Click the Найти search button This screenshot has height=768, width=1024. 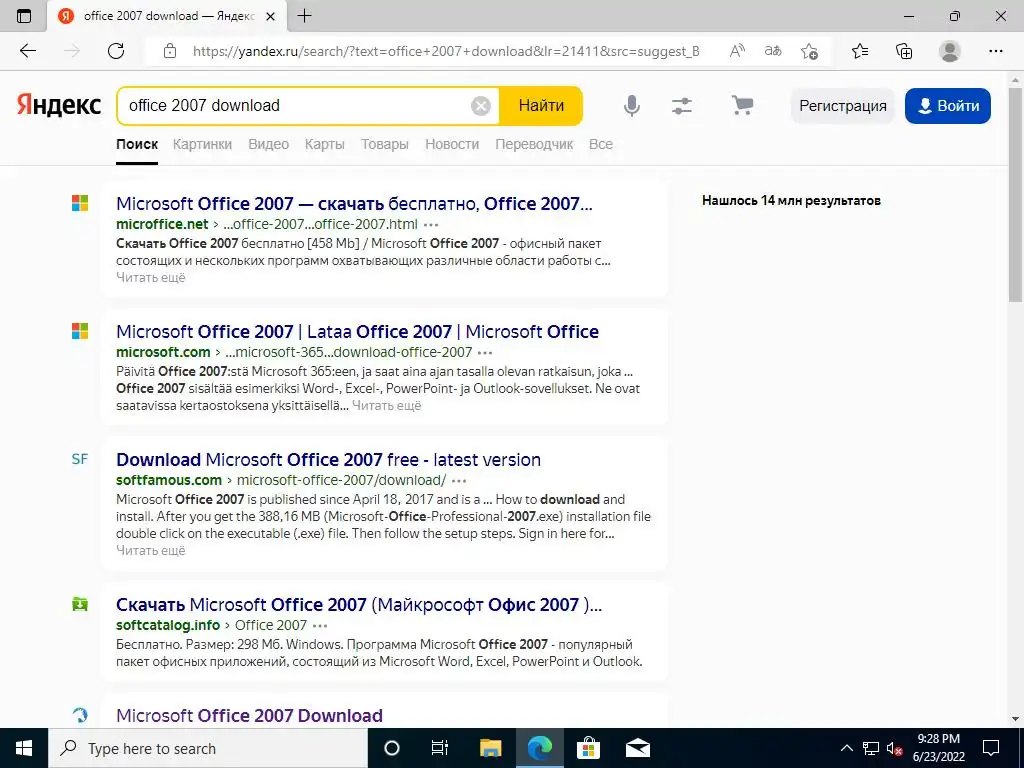[541, 106]
